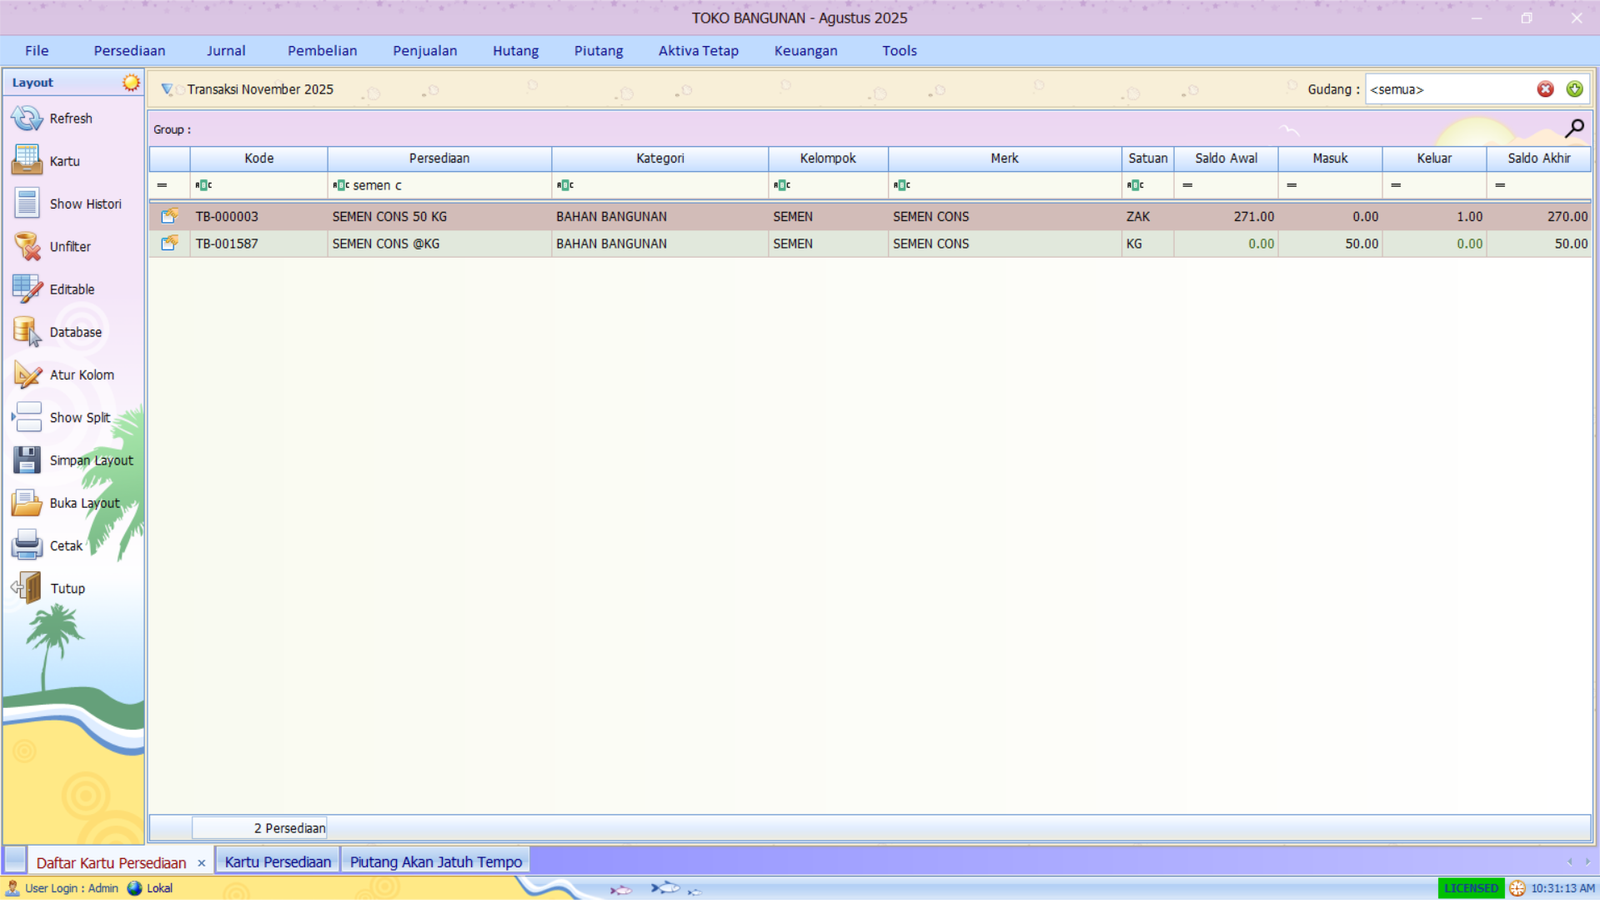Toggle Show Split option
The image size is (1600, 900).
point(25,417)
